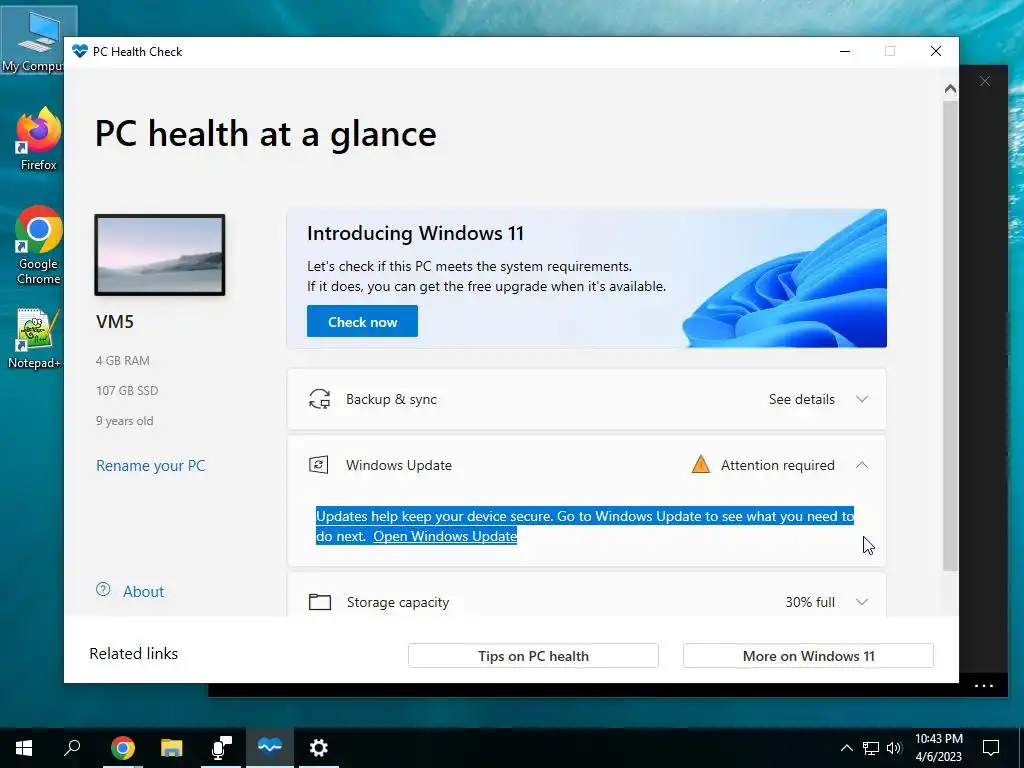Click the 9 years old text

click(125, 421)
